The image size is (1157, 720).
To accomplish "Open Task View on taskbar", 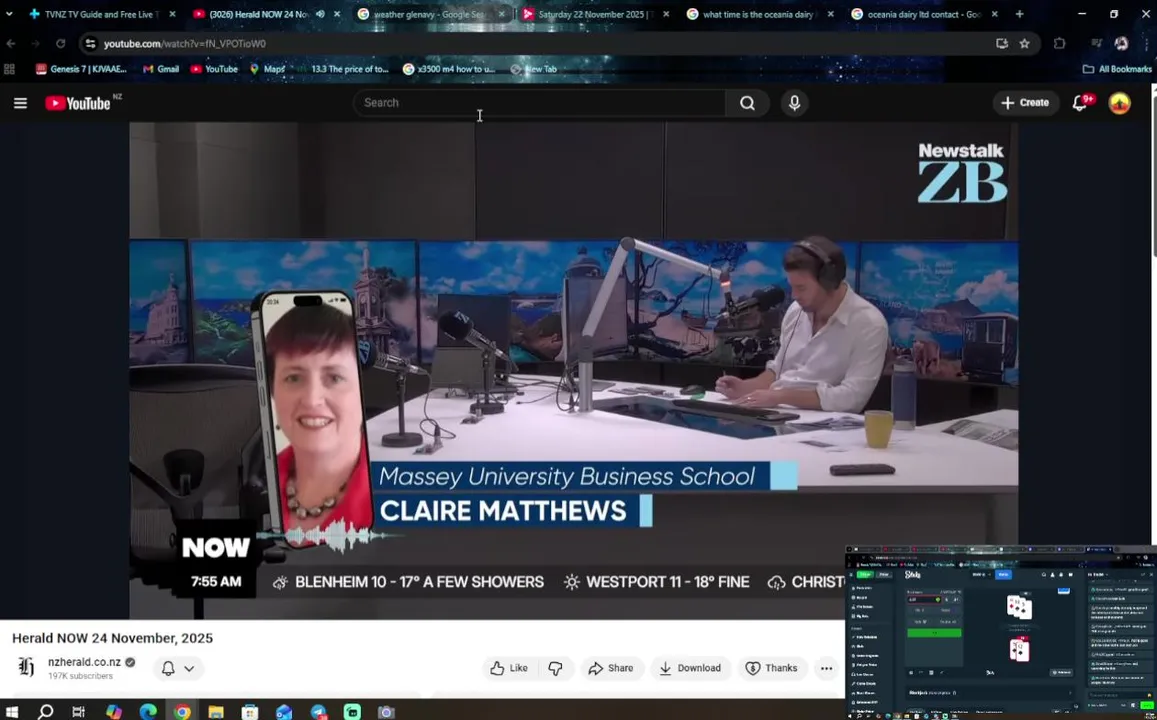I will 78,712.
